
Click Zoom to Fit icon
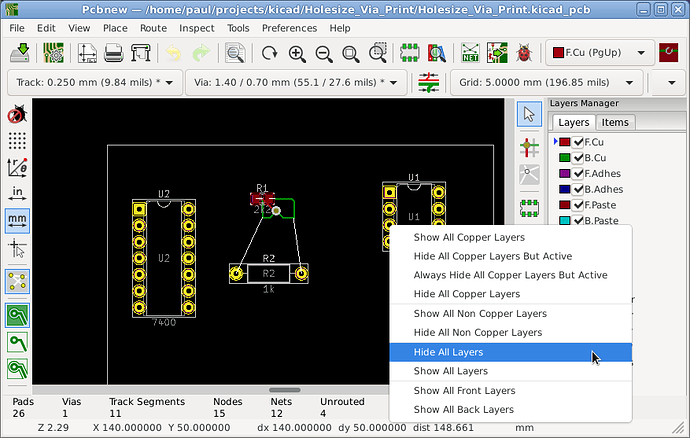click(351, 54)
